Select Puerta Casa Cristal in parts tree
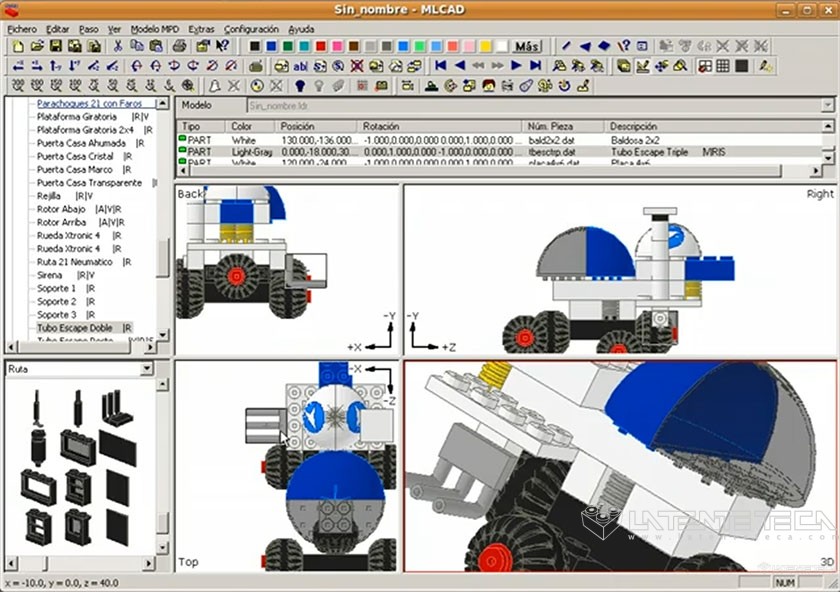840x592 pixels. click(x=75, y=156)
